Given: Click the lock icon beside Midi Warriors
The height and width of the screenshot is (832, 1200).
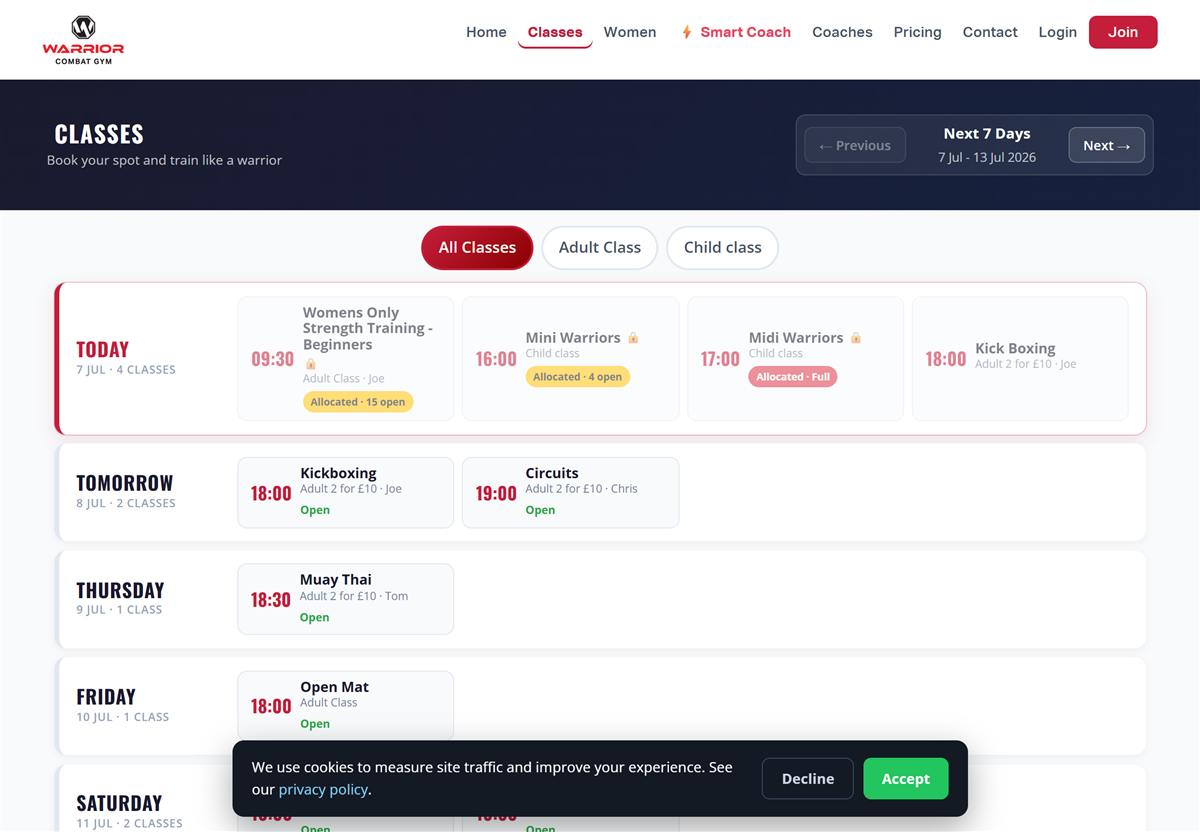Looking at the screenshot, I should click(x=856, y=338).
